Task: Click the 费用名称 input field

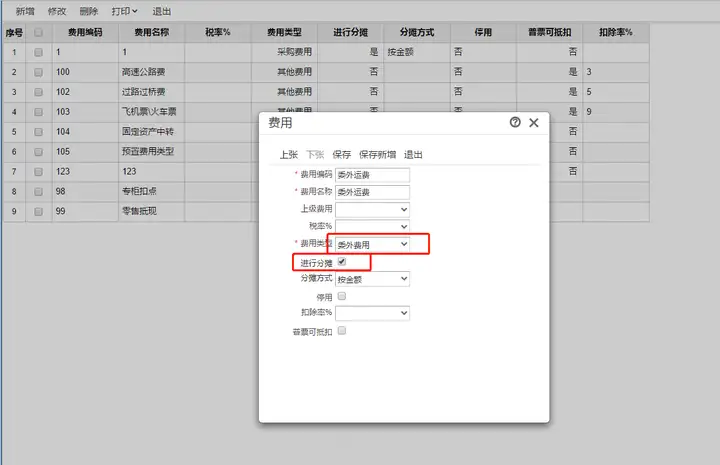Action: (x=372, y=192)
